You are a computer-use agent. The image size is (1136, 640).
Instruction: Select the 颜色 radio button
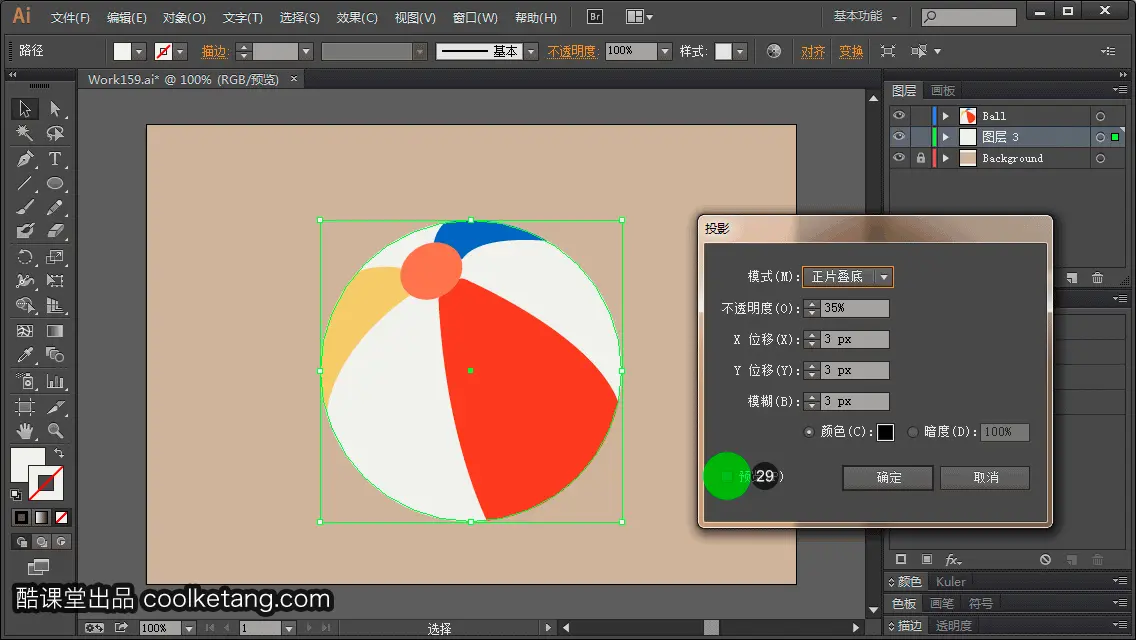pyautogui.click(x=809, y=432)
